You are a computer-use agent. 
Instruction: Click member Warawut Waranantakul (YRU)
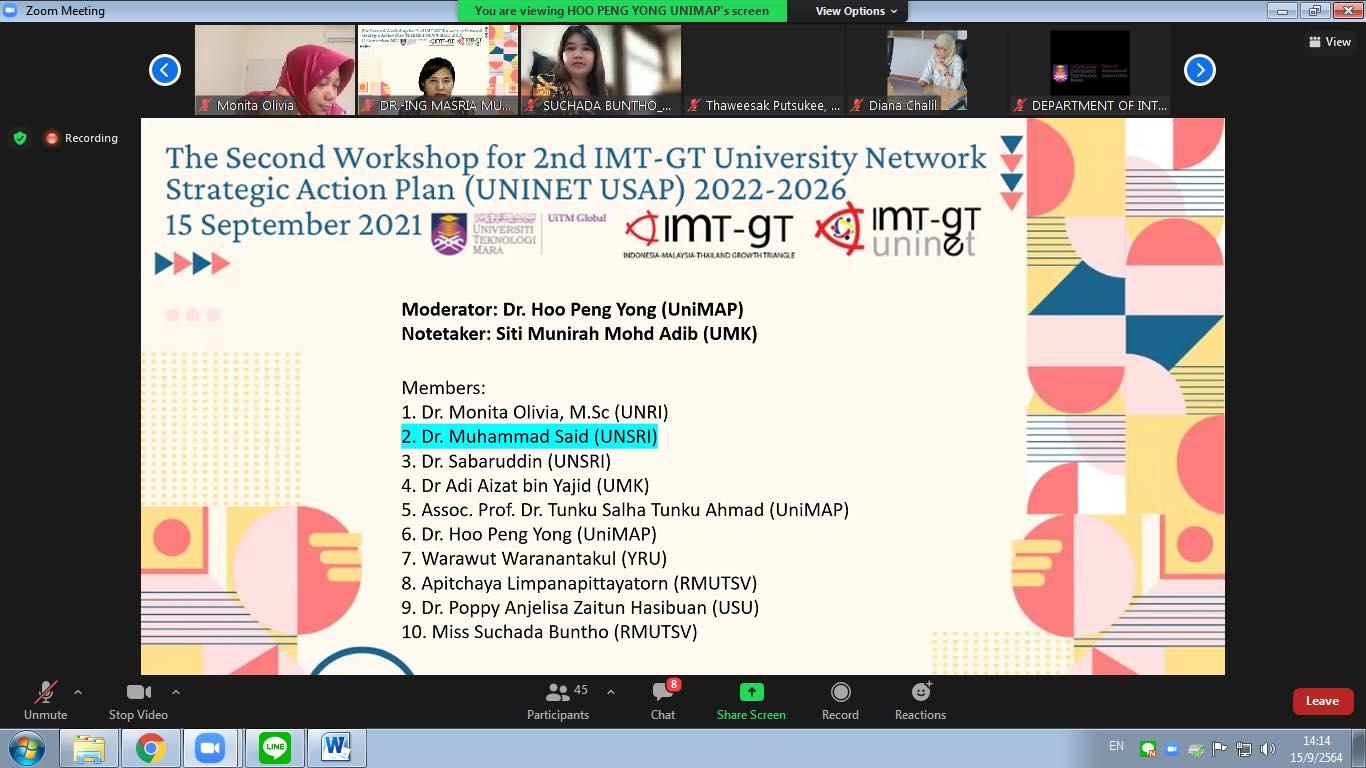[534, 559]
